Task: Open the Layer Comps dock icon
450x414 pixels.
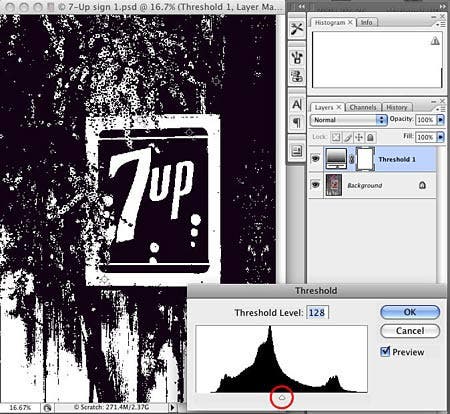Action: point(296,151)
